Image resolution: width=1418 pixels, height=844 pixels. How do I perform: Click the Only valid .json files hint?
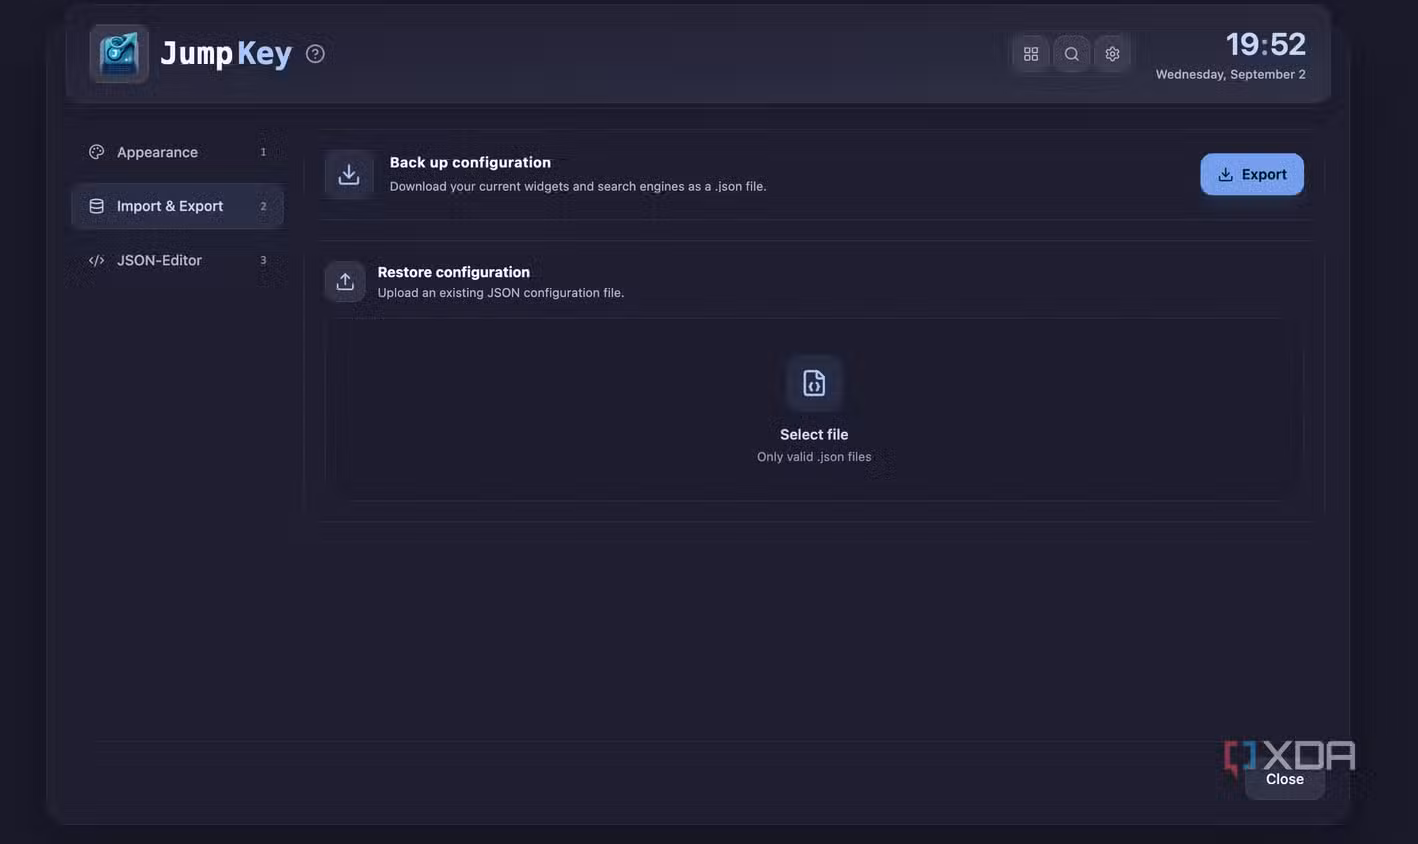(x=814, y=457)
